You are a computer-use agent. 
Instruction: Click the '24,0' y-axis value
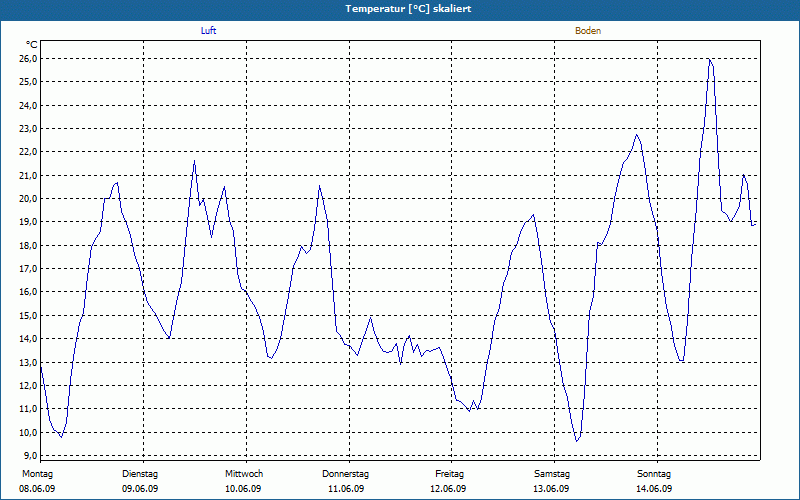click(x=28, y=106)
